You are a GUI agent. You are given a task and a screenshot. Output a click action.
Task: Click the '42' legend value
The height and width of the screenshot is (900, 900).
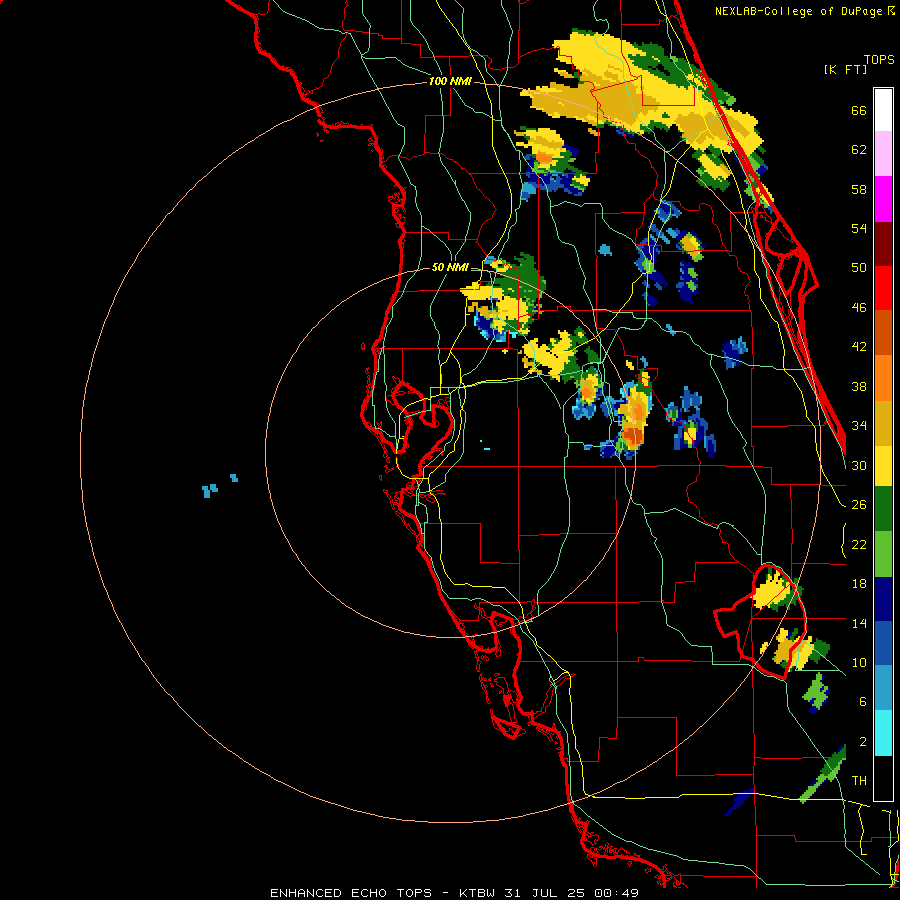click(x=859, y=347)
